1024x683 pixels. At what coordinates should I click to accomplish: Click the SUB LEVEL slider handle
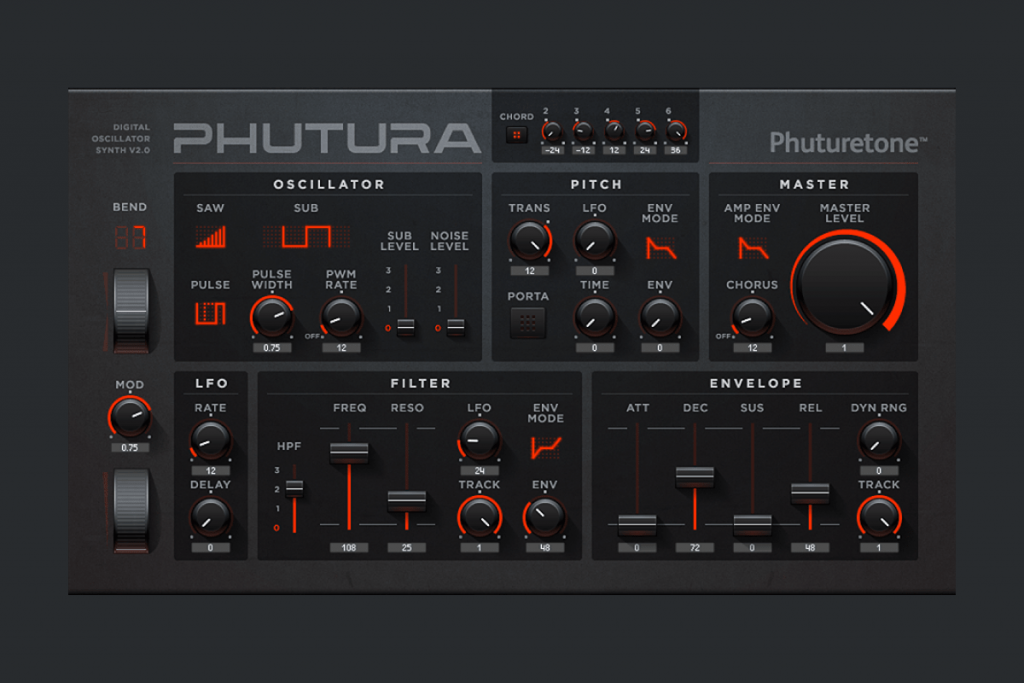click(406, 326)
